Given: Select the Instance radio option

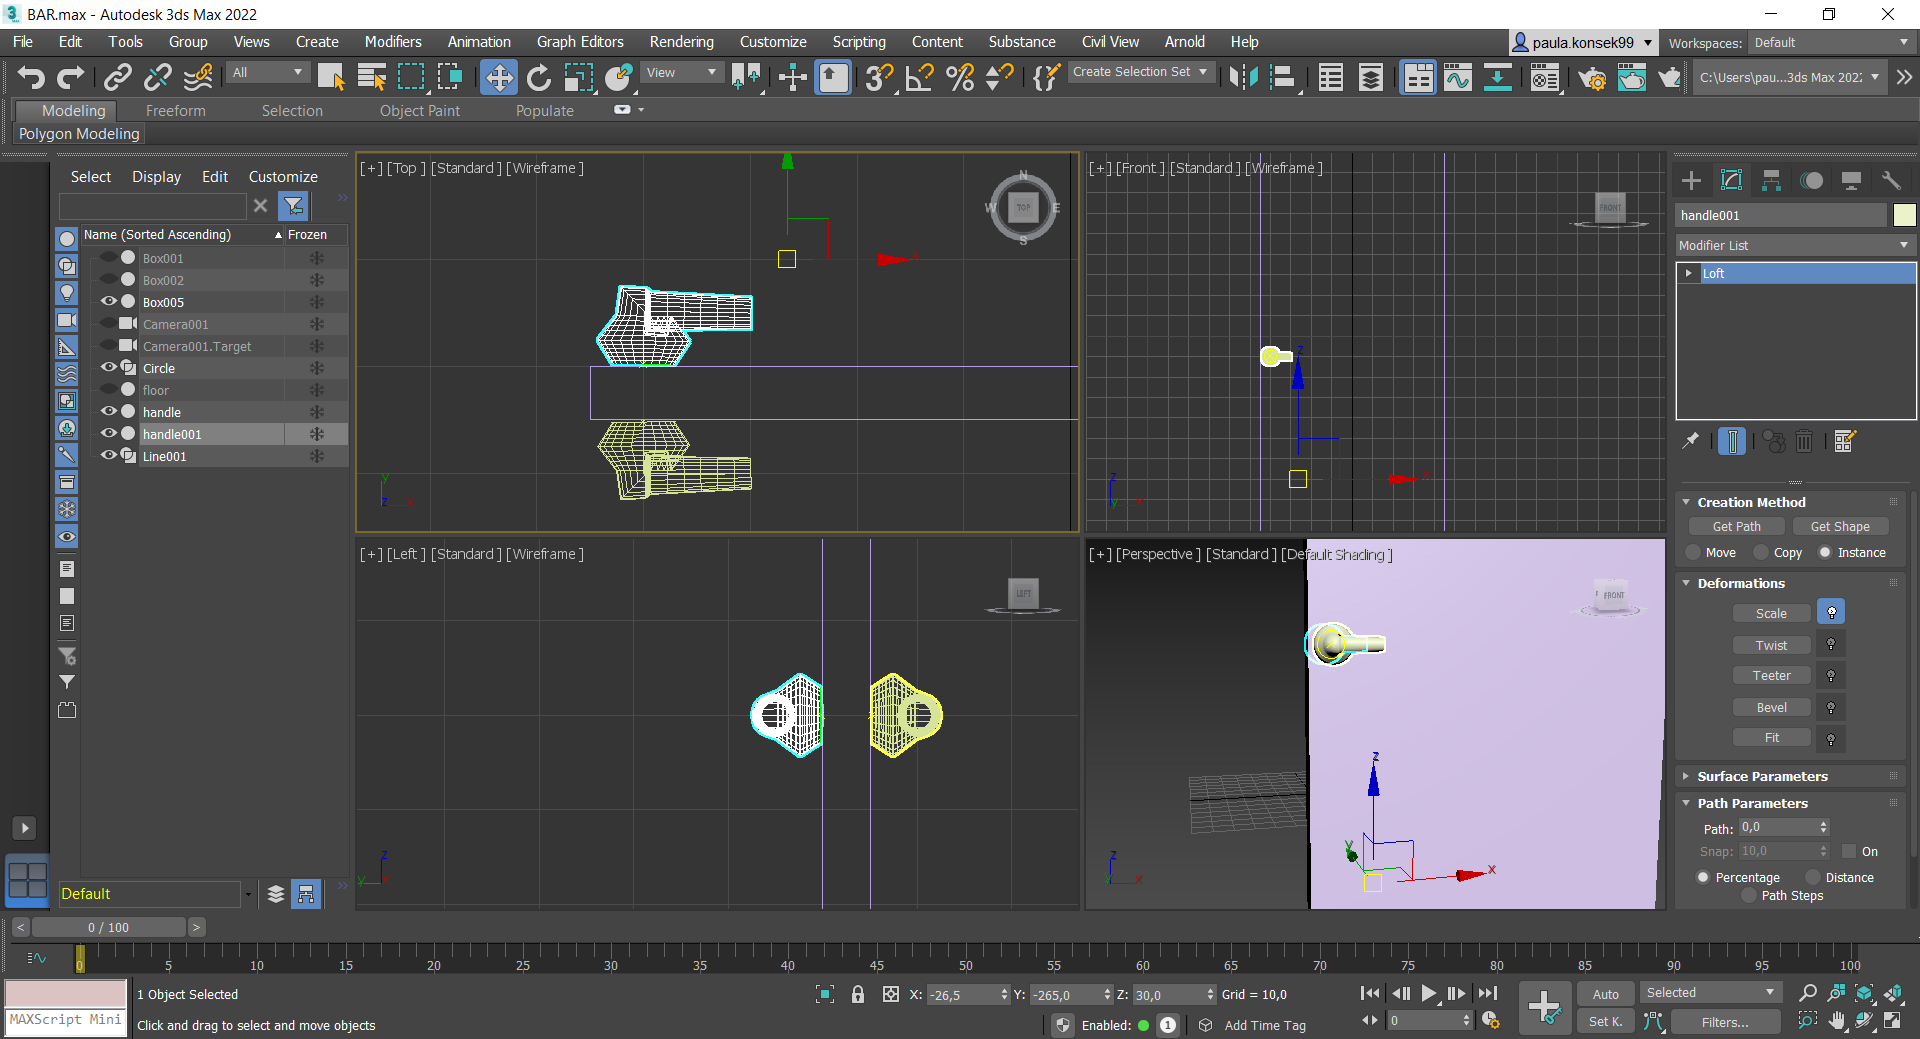Looking at the screenshot, I should (x=1825, y=552).
